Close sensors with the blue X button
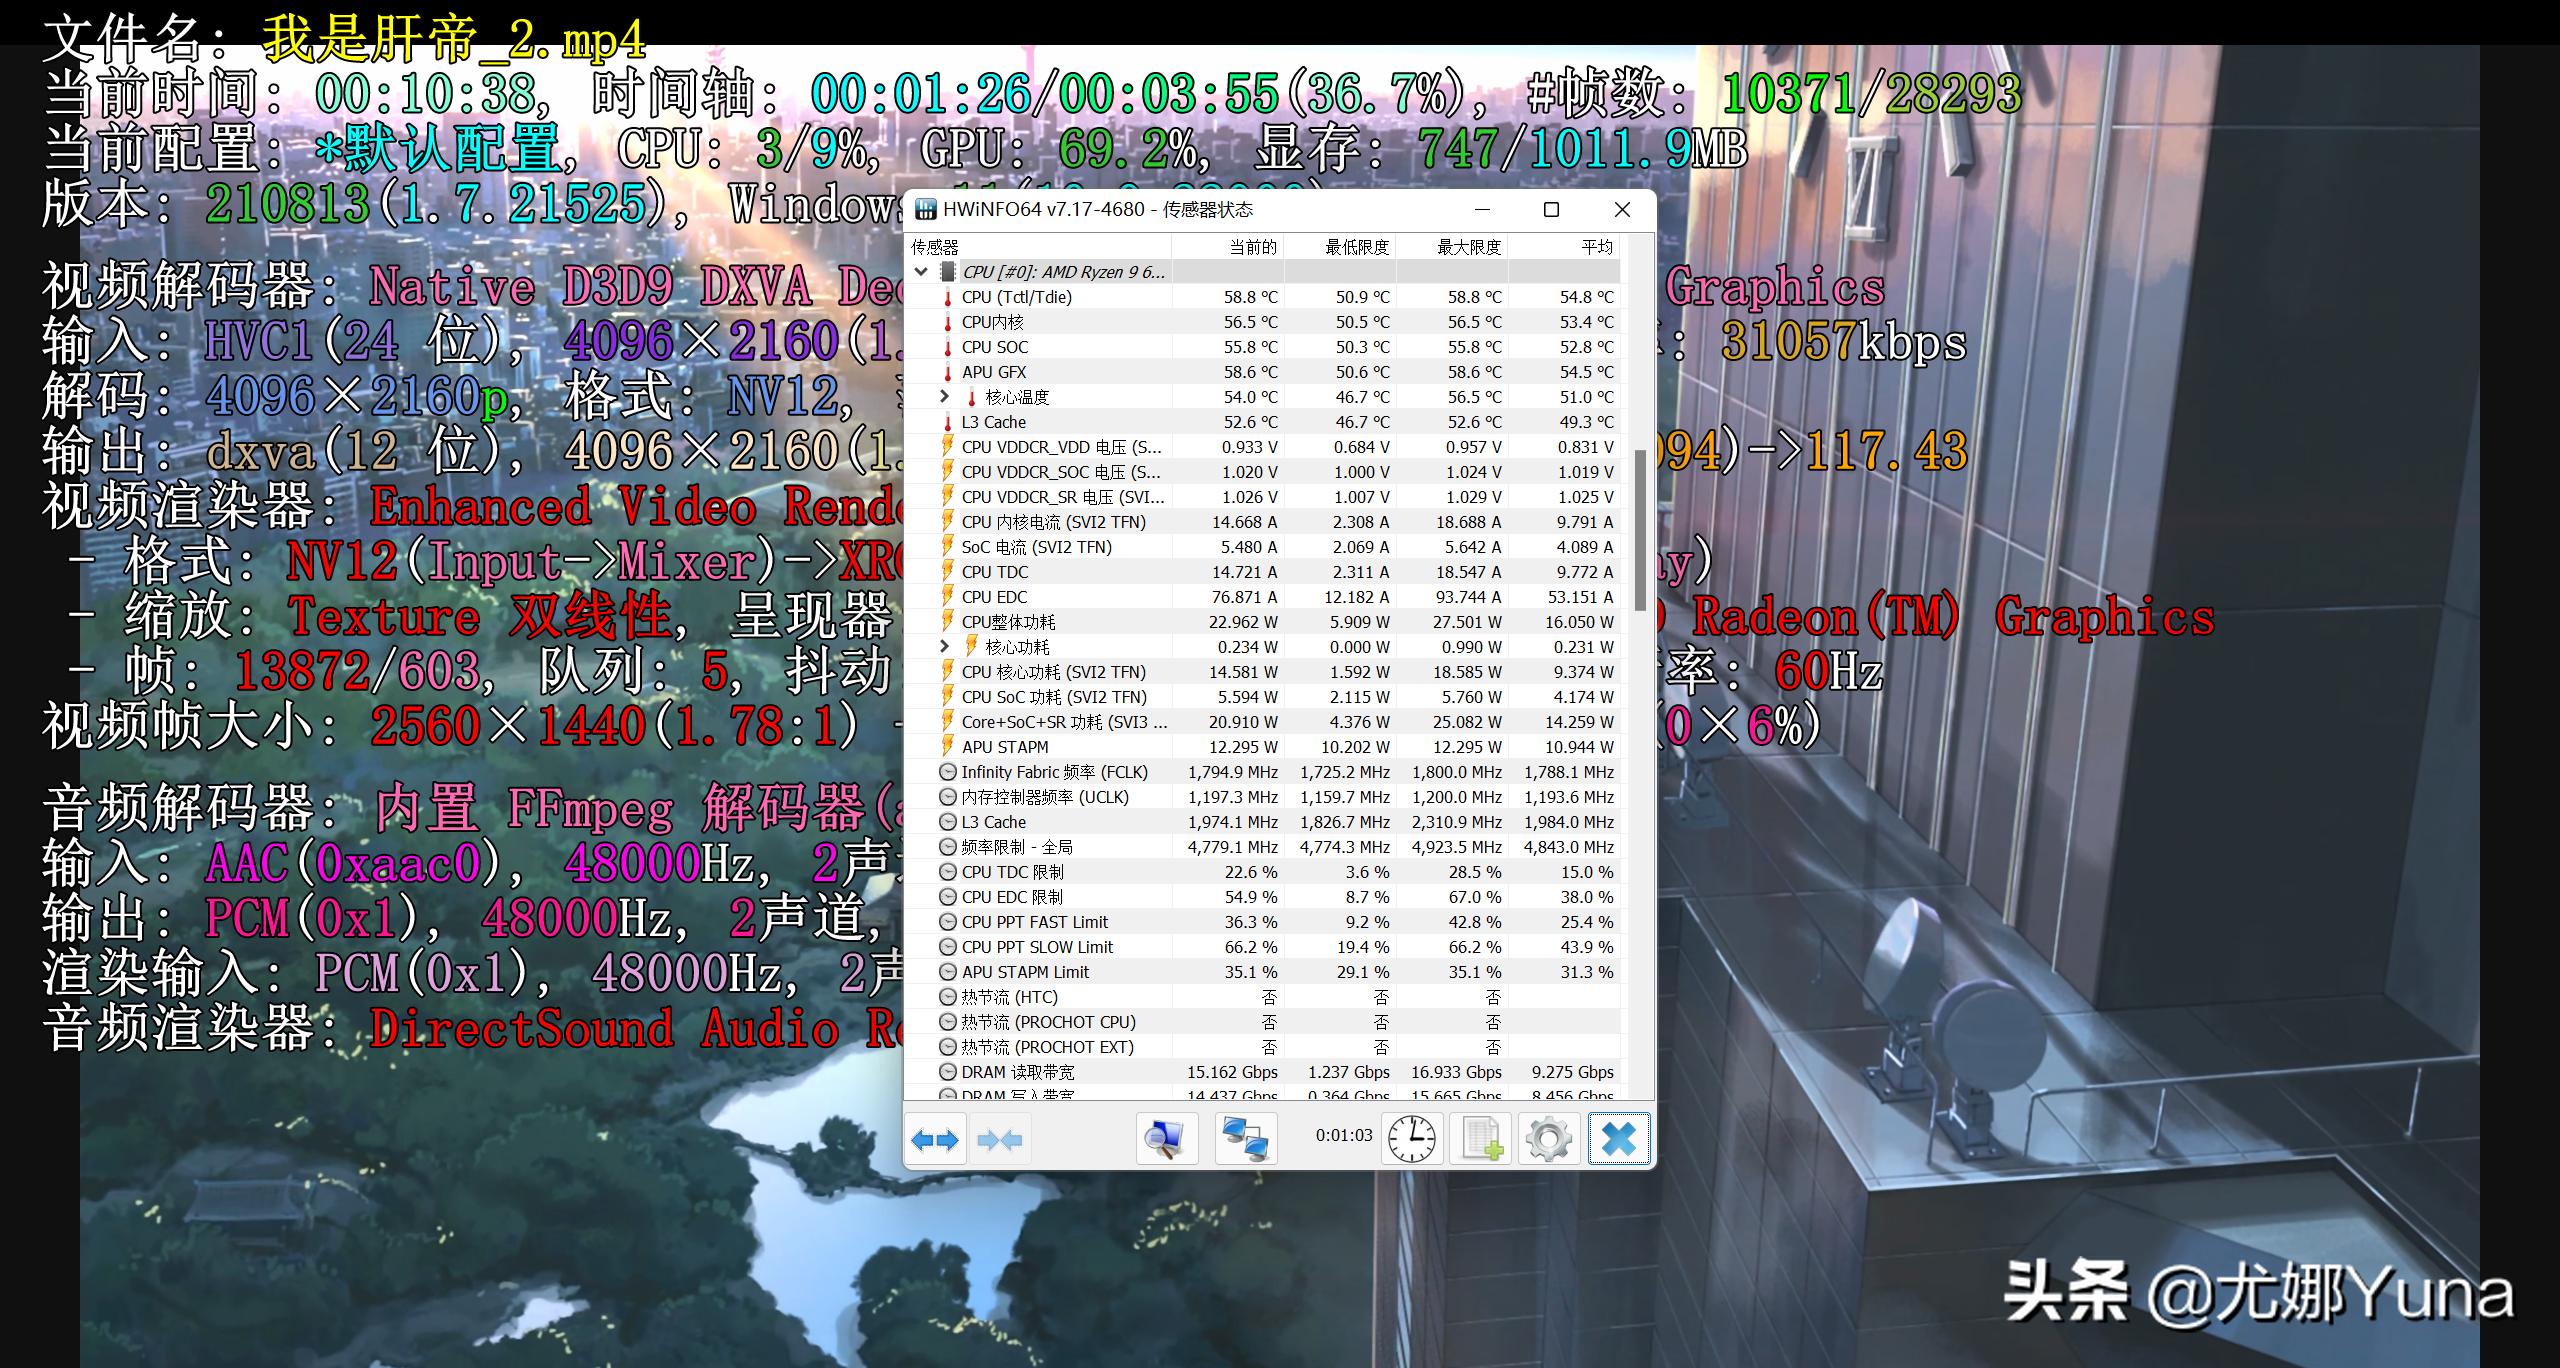2560x1368 pixels. 1619,1138
